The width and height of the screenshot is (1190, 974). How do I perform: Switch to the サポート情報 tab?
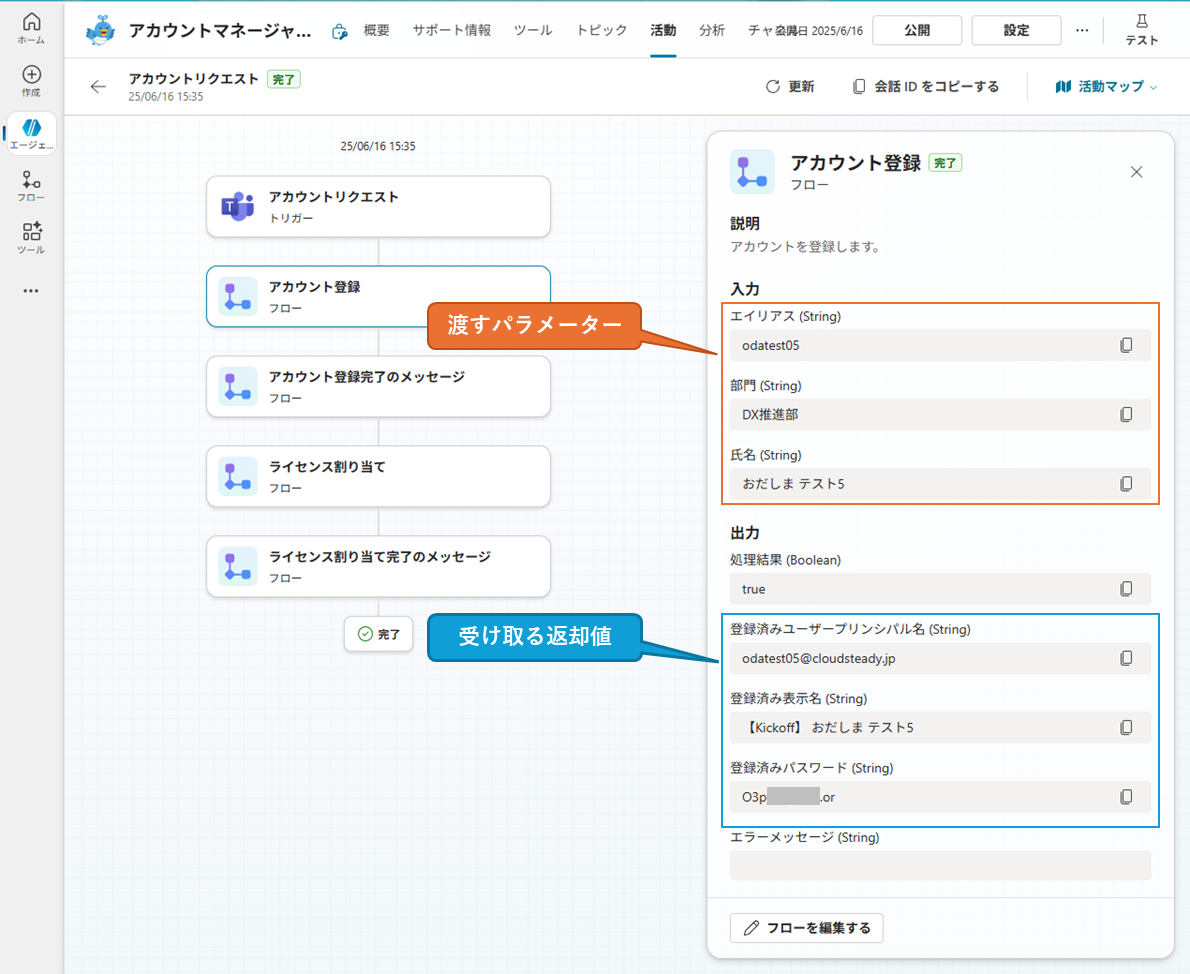pyautogui.click(x=452, y=30)
